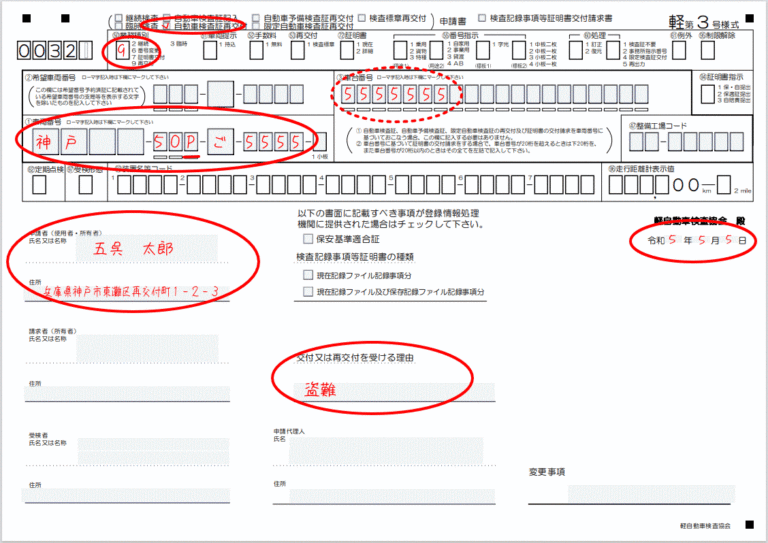Click the 申請者 氏名又は名称 field
Image resolution: width=768 pixels, height=543 pixels.
pyautogui.click(x=146, y=249)
